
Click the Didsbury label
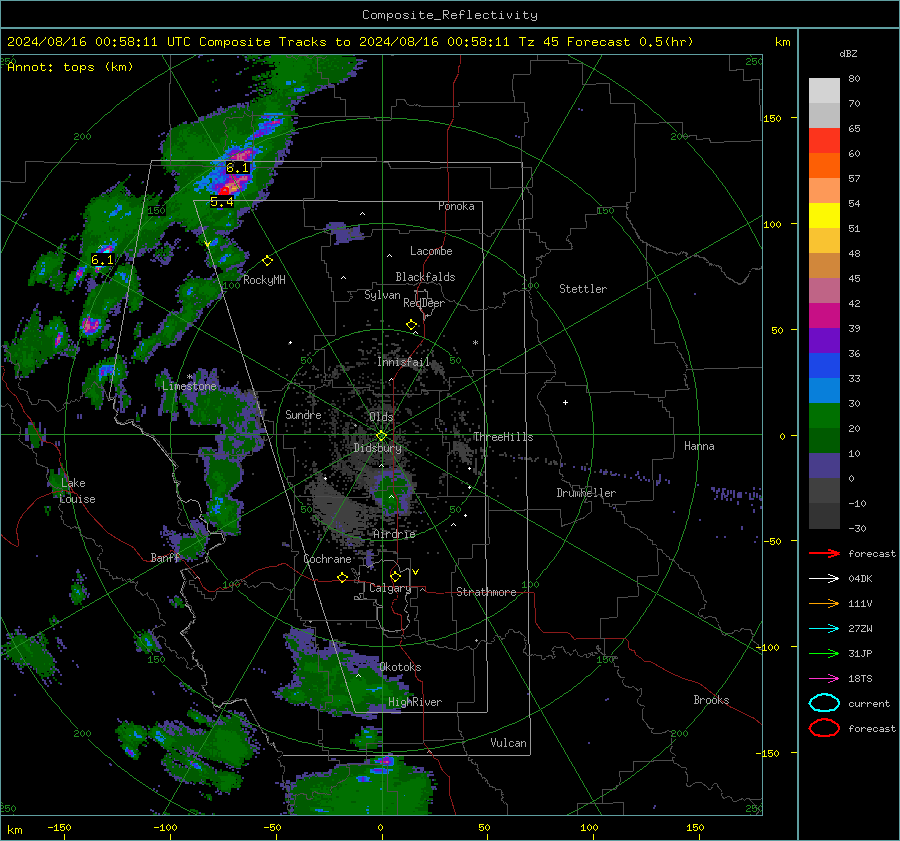[378, 448]
